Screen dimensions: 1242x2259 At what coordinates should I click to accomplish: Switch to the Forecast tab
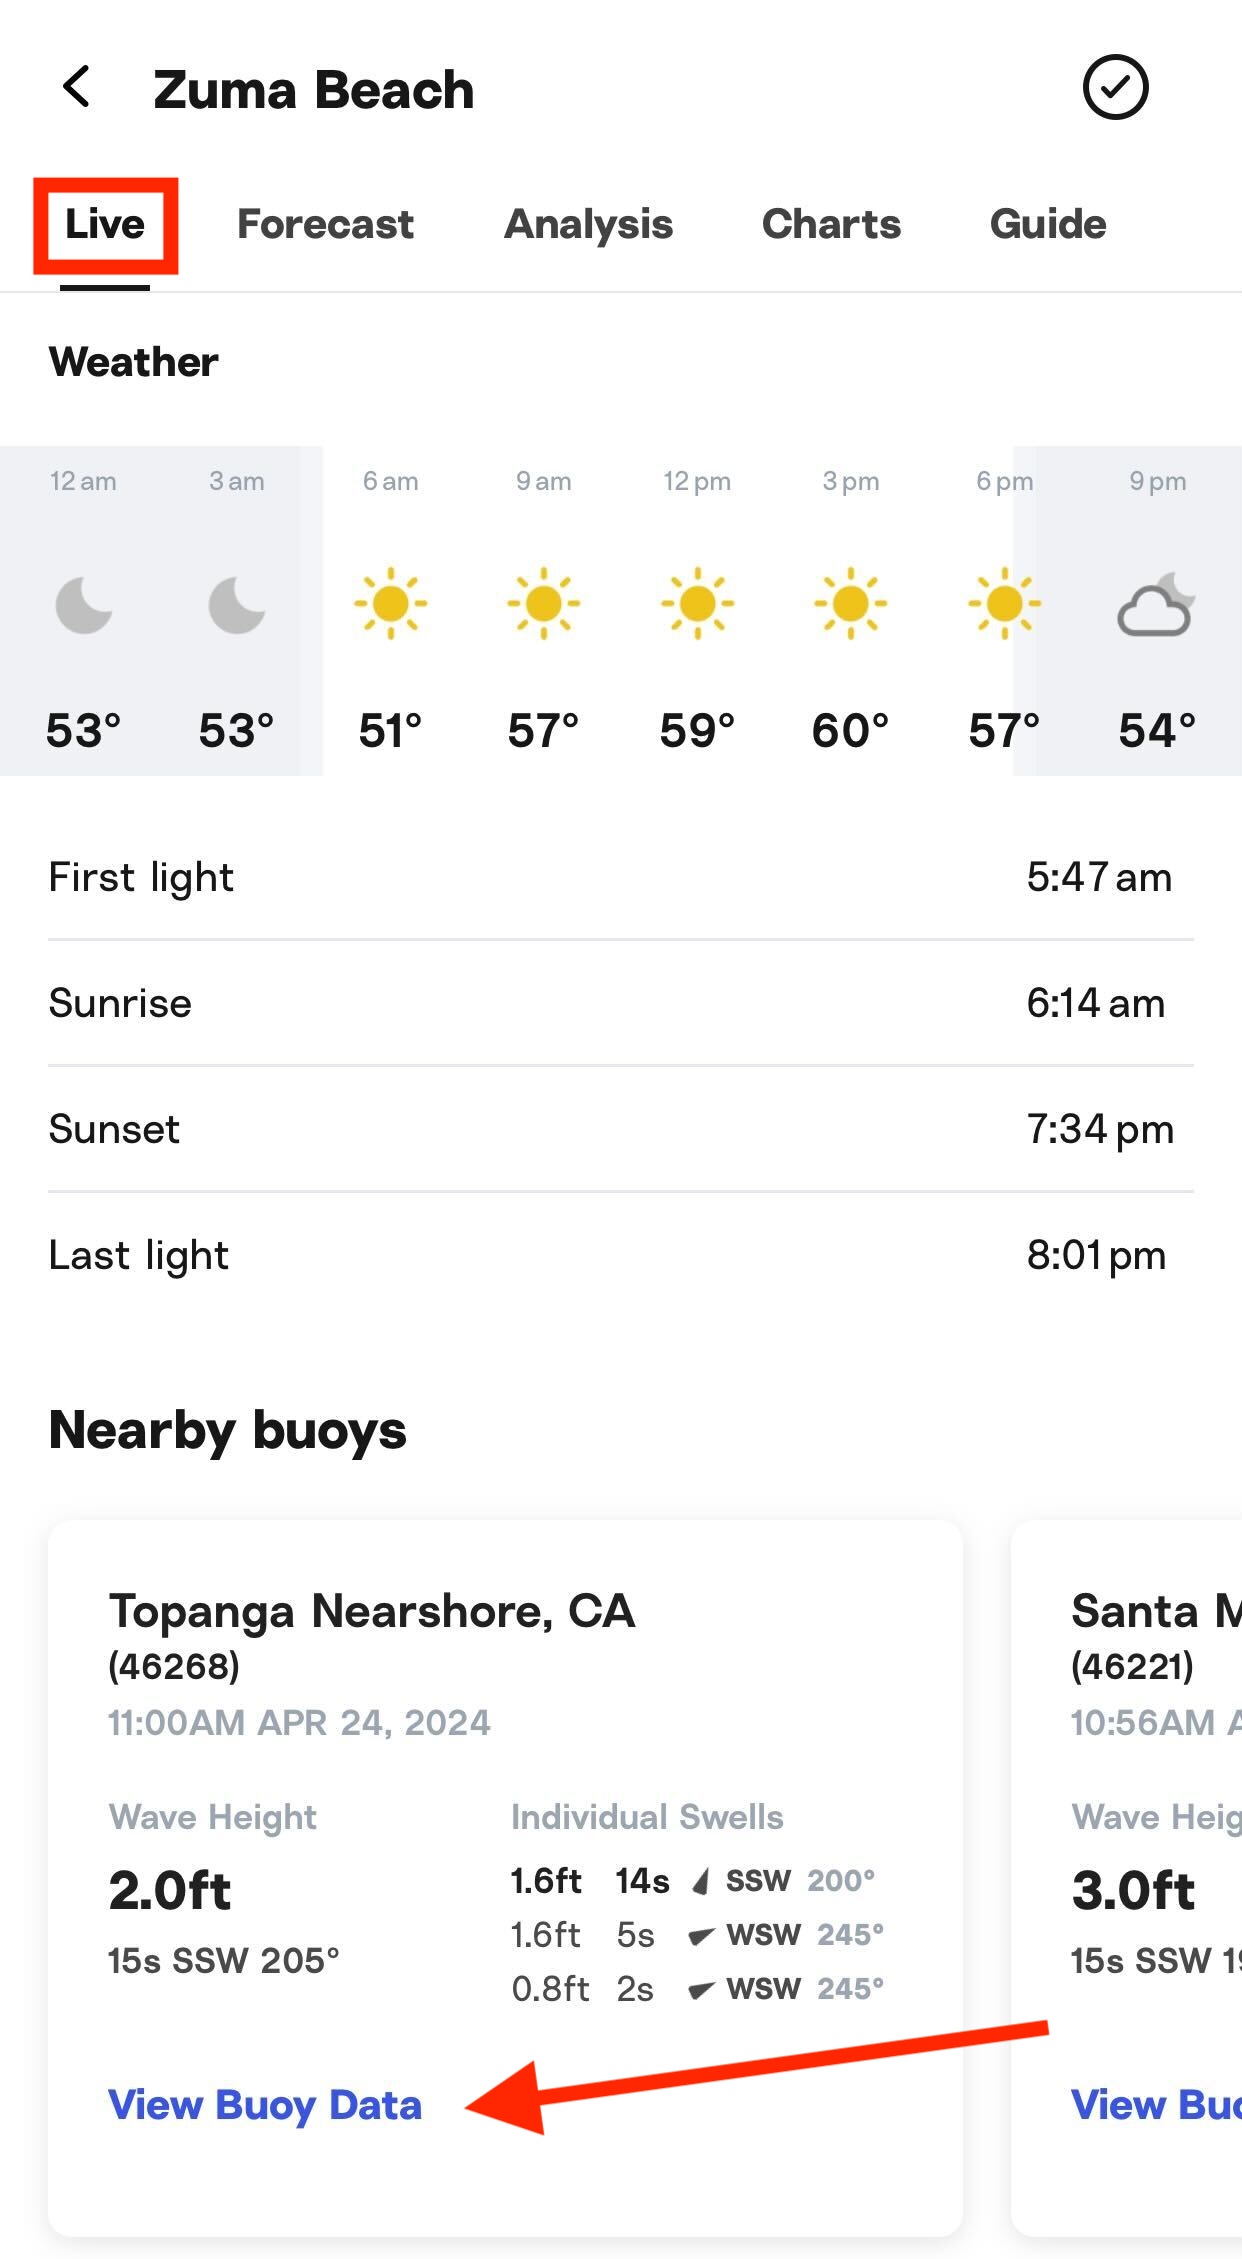click(325, 224)
